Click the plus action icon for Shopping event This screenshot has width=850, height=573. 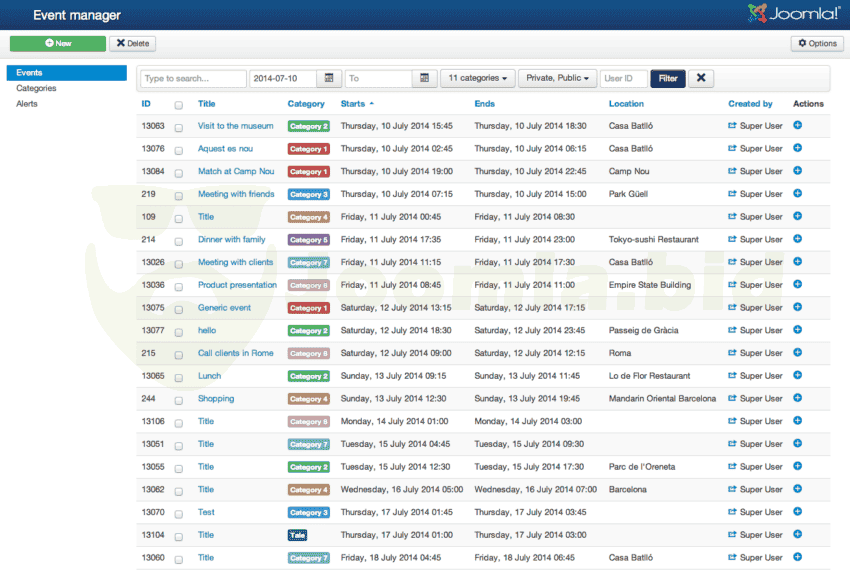[797, 398]
